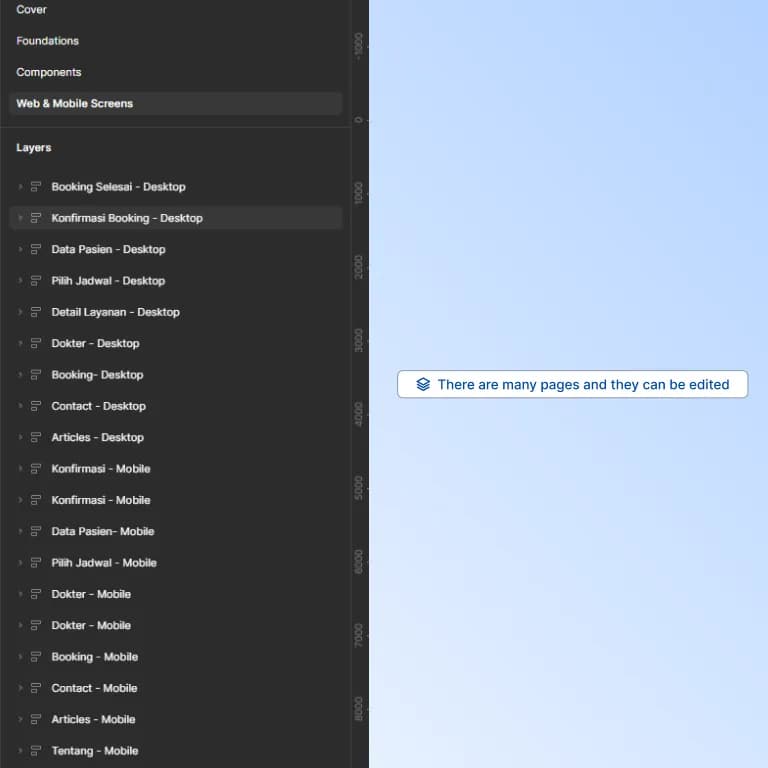Select the 'Data Pasien- Mobile' layer name

(x=103, y=531)
